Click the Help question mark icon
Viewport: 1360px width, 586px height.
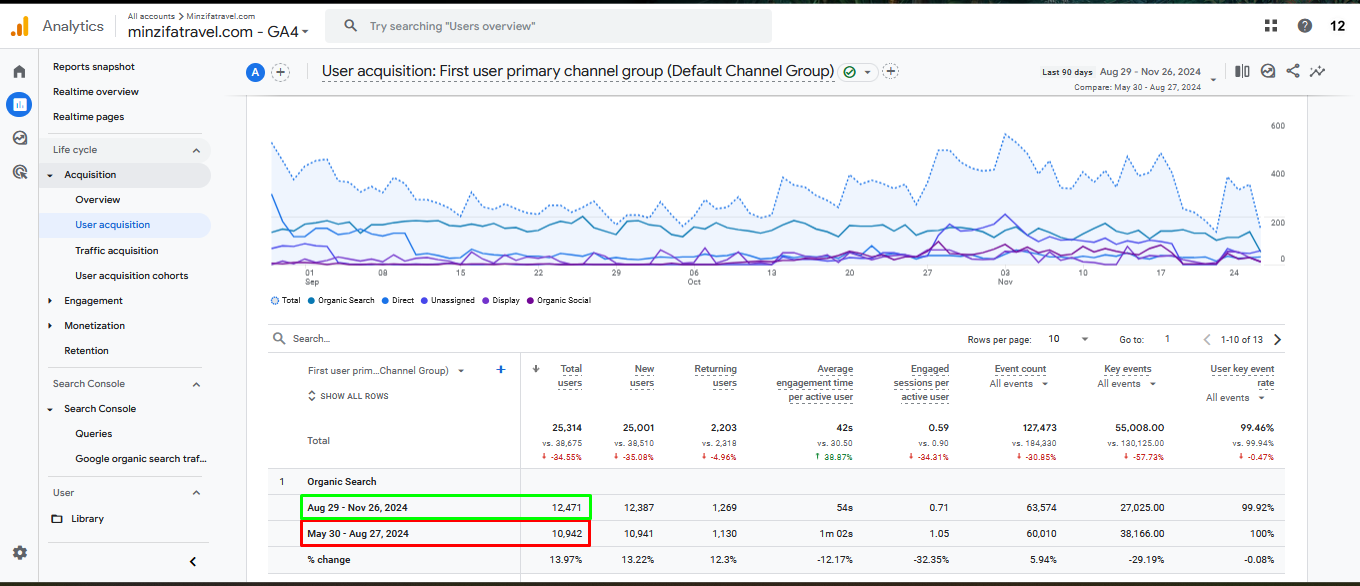click(x=1305, y=25)
